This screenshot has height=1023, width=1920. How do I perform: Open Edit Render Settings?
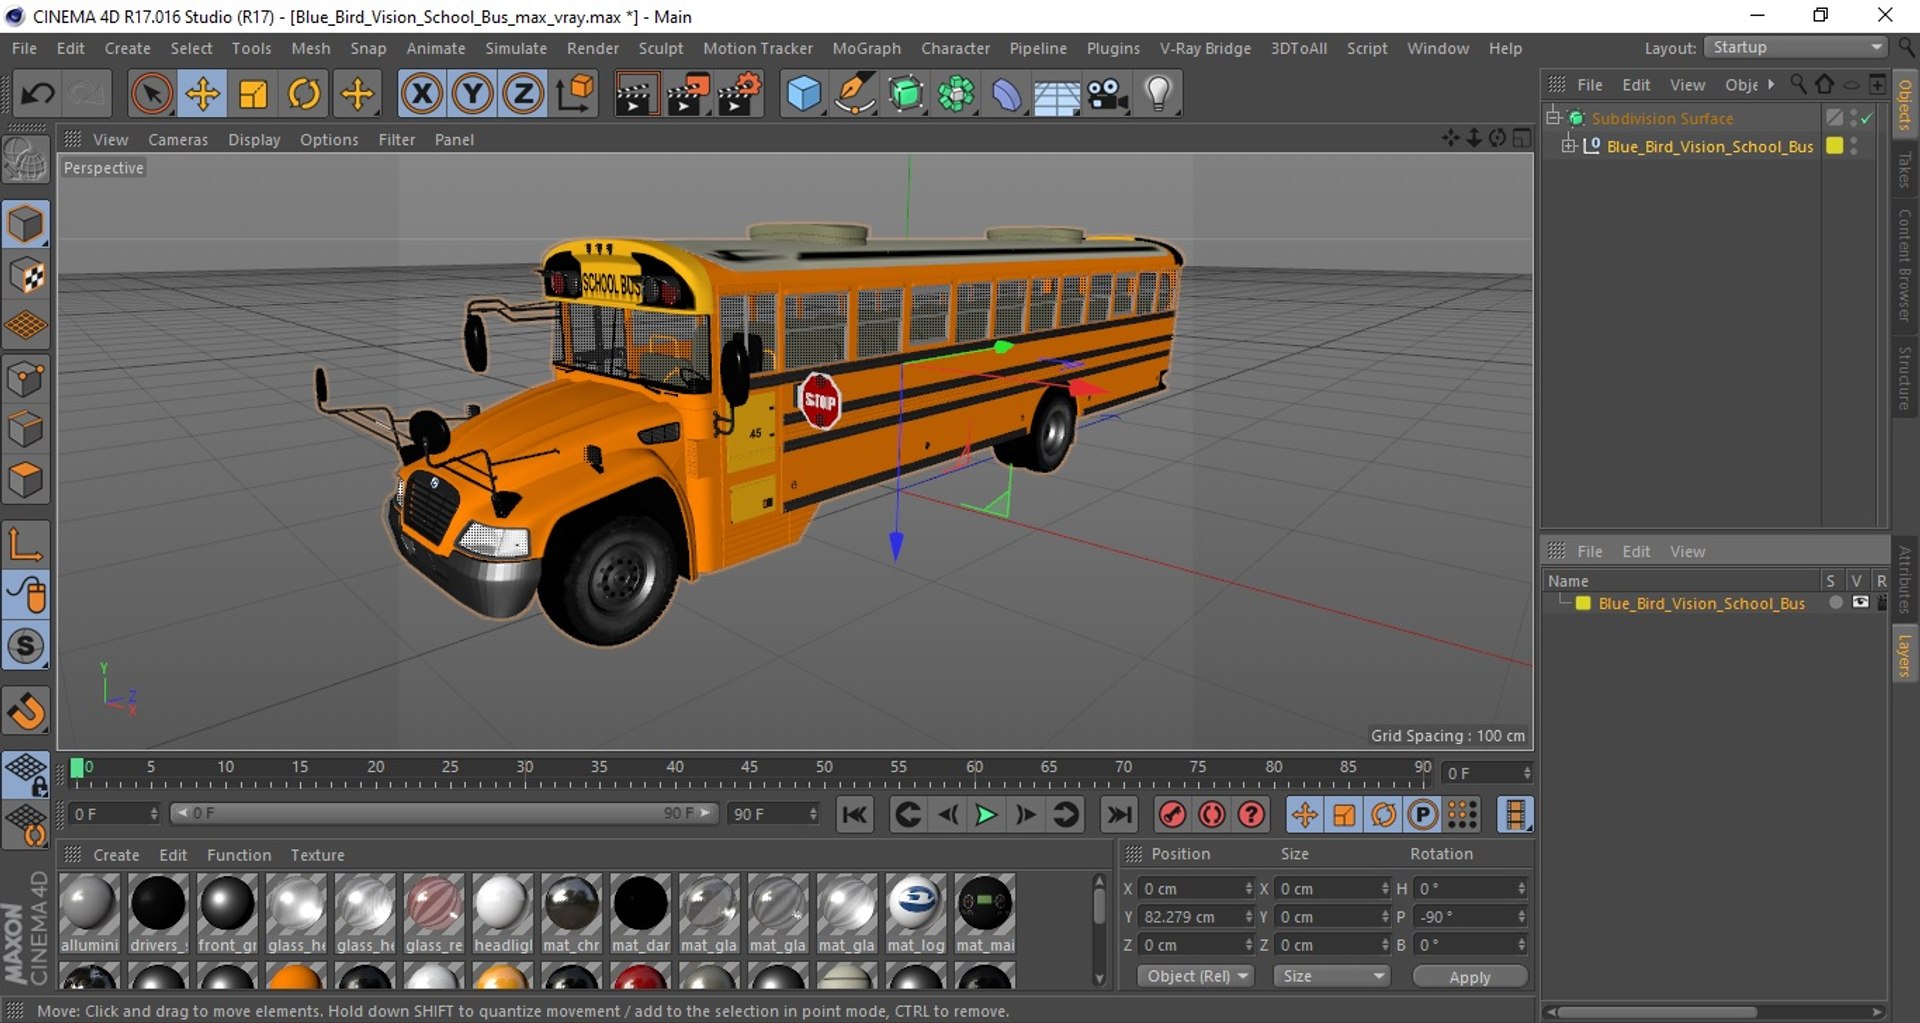tap(740, 94)
